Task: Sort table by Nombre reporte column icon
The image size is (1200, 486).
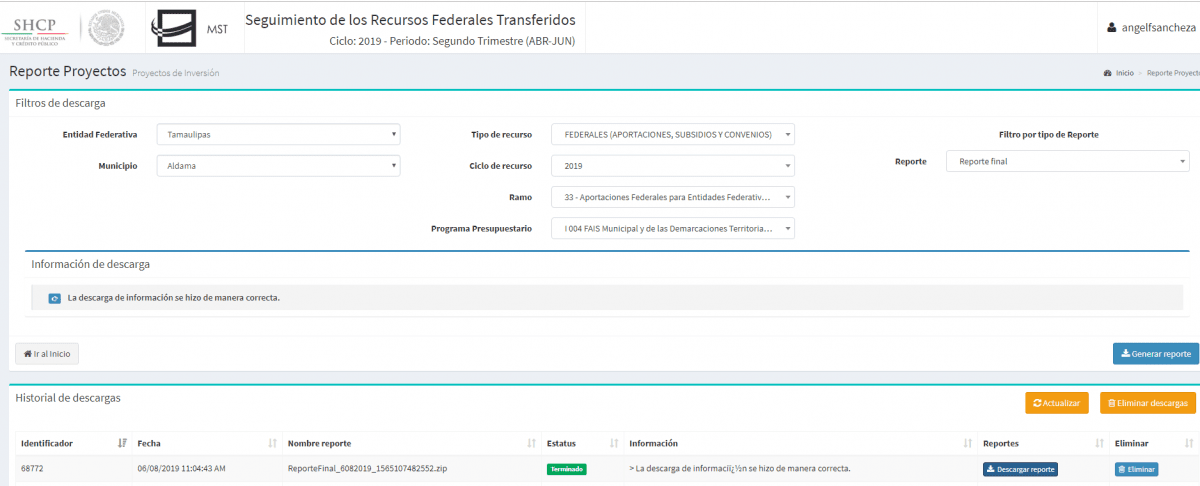Action: [x=532, y=443]
